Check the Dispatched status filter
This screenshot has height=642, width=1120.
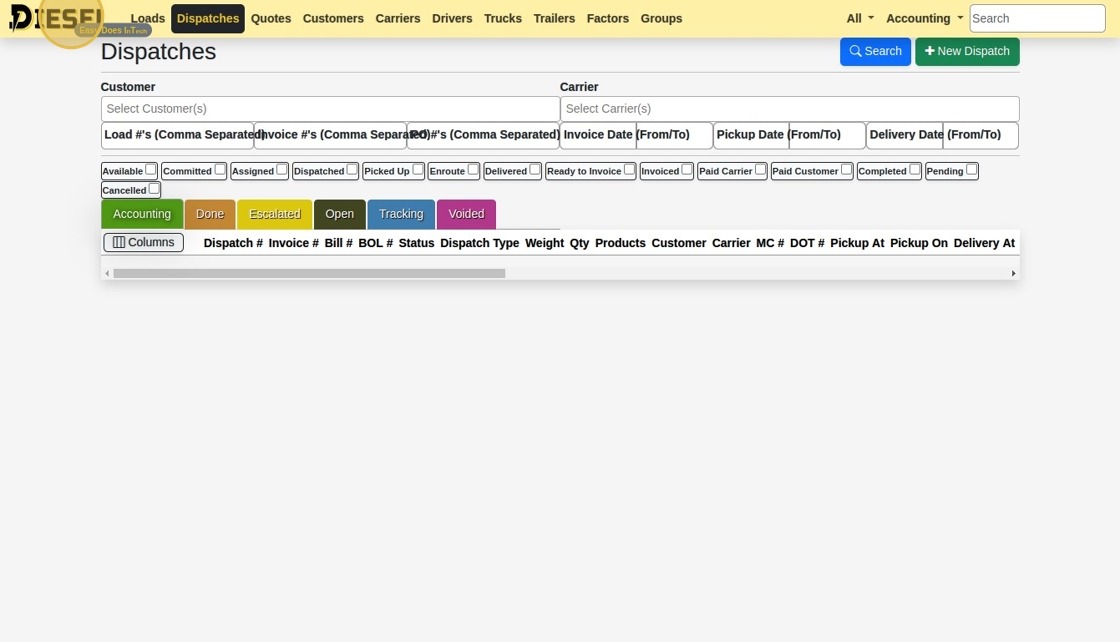(x=352, y=170)
